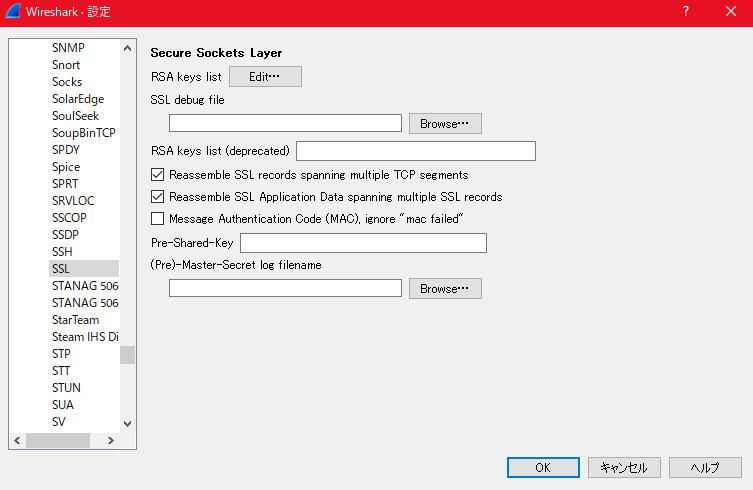Click the Wireshark shark fin title icon
Viewport: 753px width, 490px height.
[x=13, y=12]
